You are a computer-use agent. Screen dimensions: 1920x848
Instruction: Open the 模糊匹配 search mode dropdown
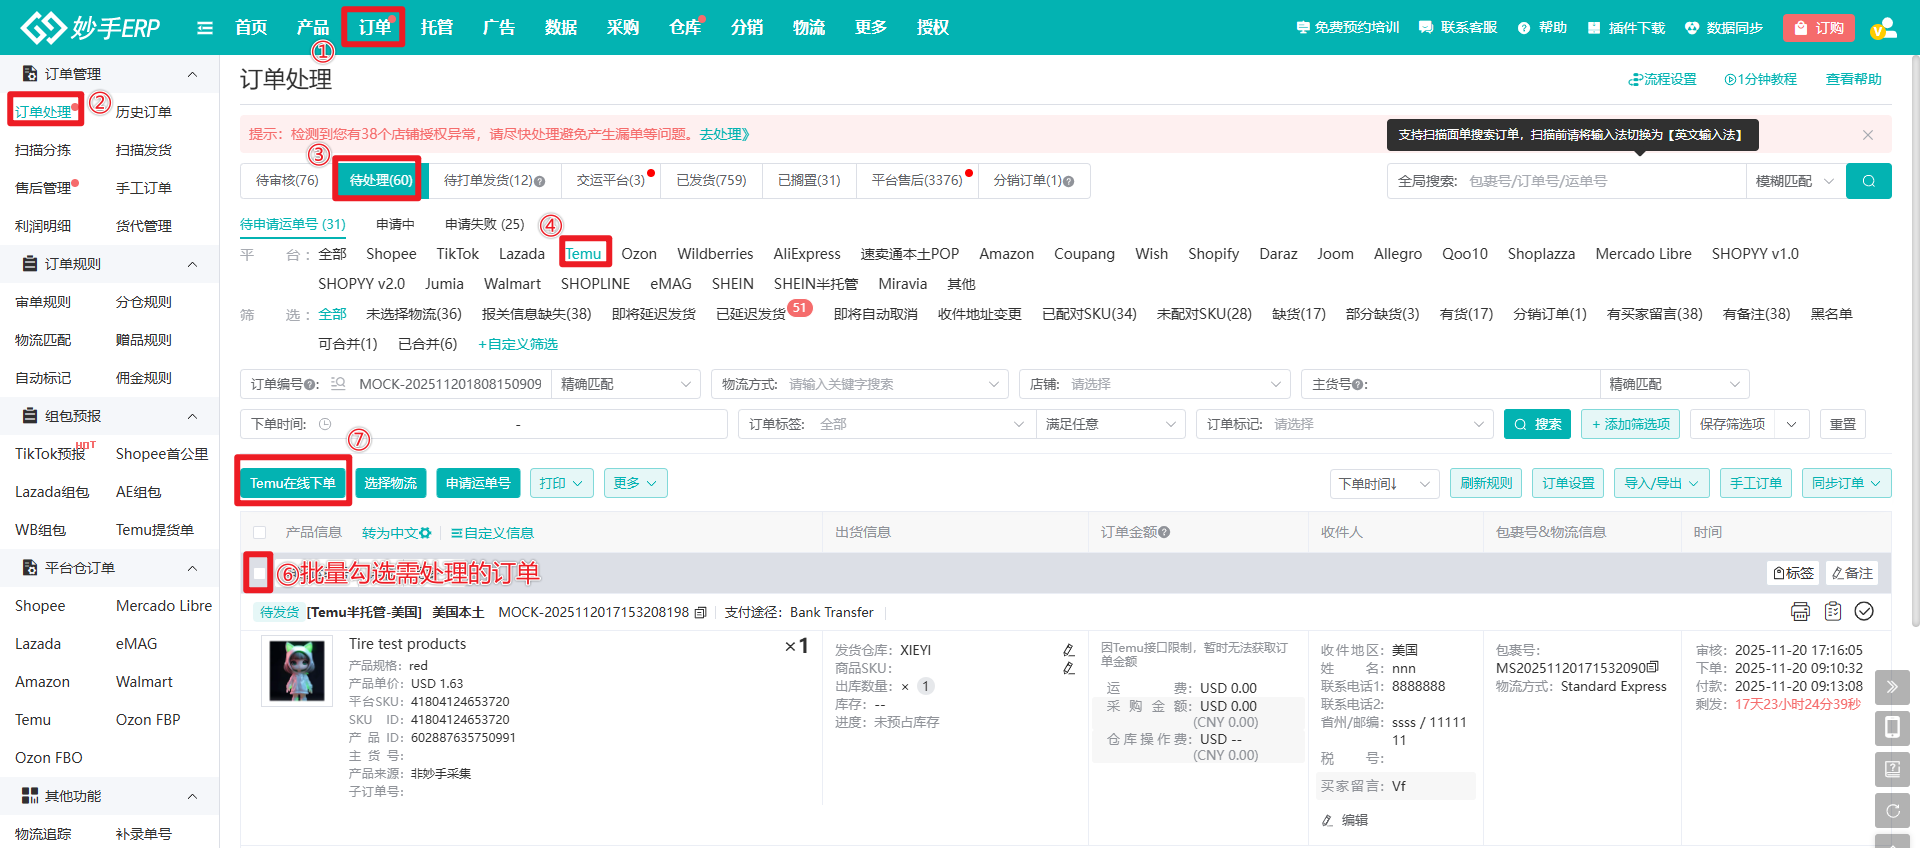[x=1794, y=181]
